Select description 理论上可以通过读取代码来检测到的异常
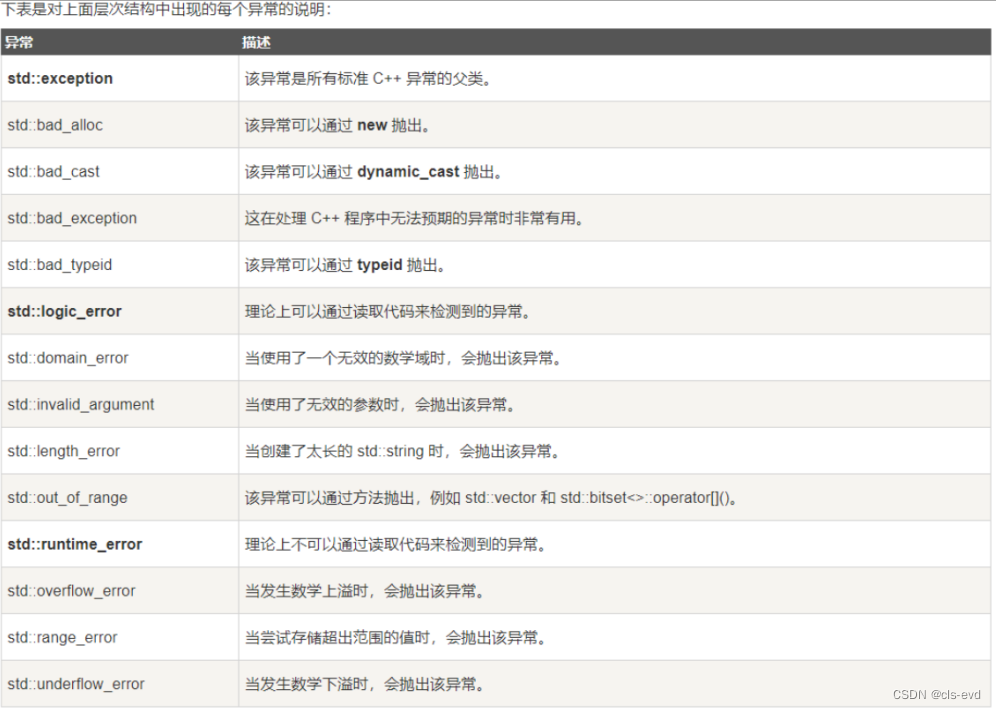The image size is (996, 709). [x=387, y=311]
